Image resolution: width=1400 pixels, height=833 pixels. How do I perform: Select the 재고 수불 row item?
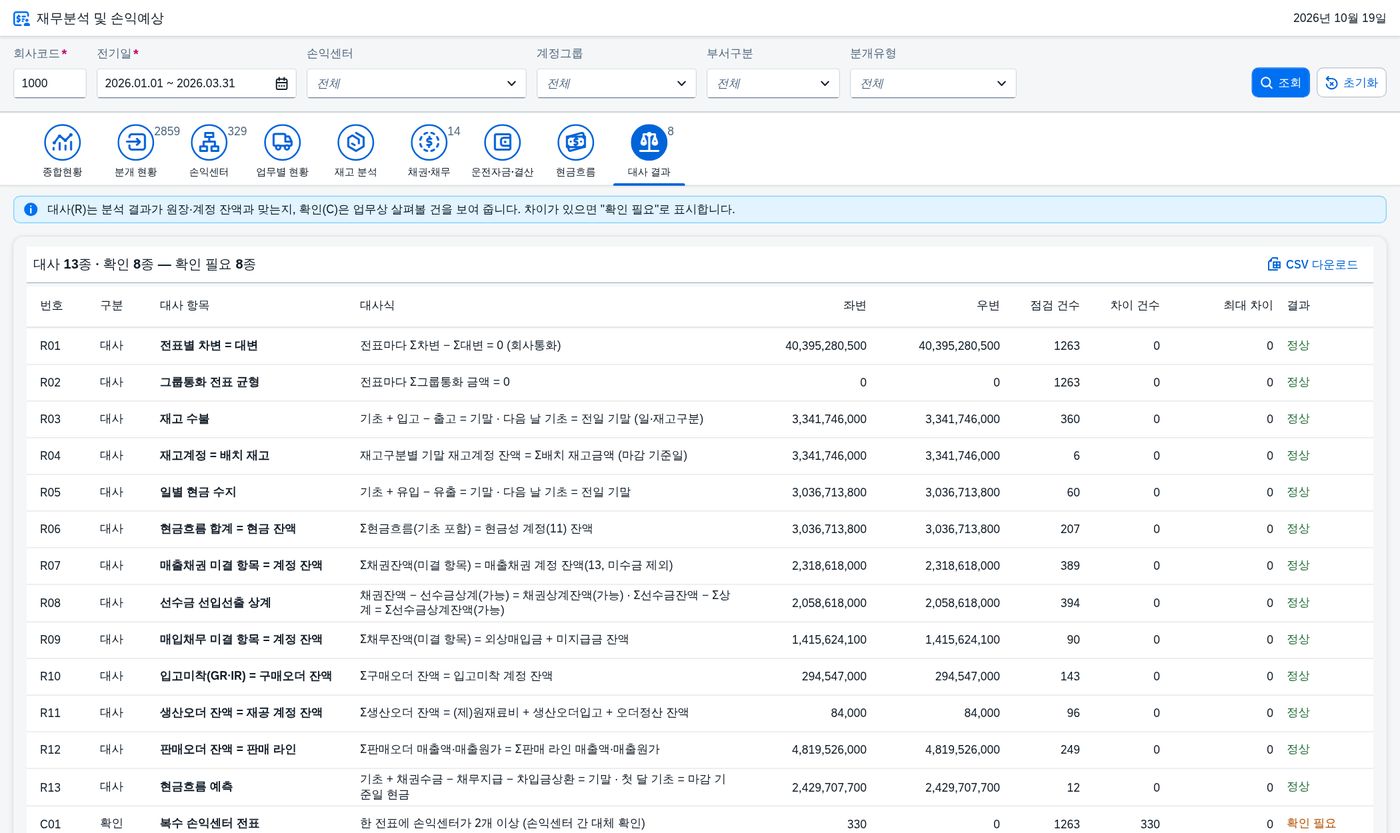point(185,419)
